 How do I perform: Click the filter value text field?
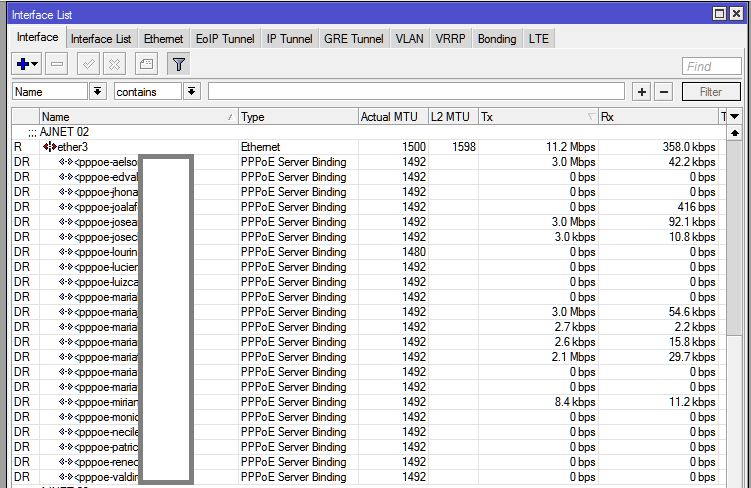coord(416,91)
